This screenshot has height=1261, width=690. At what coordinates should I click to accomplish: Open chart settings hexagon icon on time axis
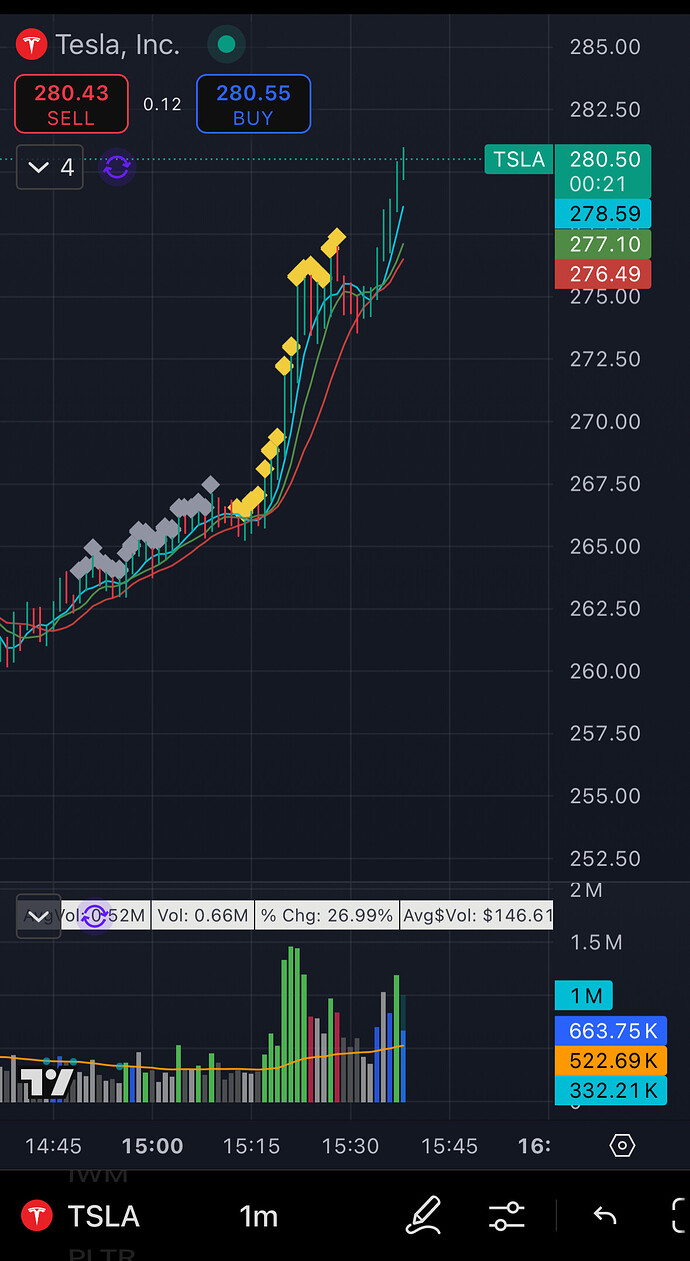pos(621,1146)
